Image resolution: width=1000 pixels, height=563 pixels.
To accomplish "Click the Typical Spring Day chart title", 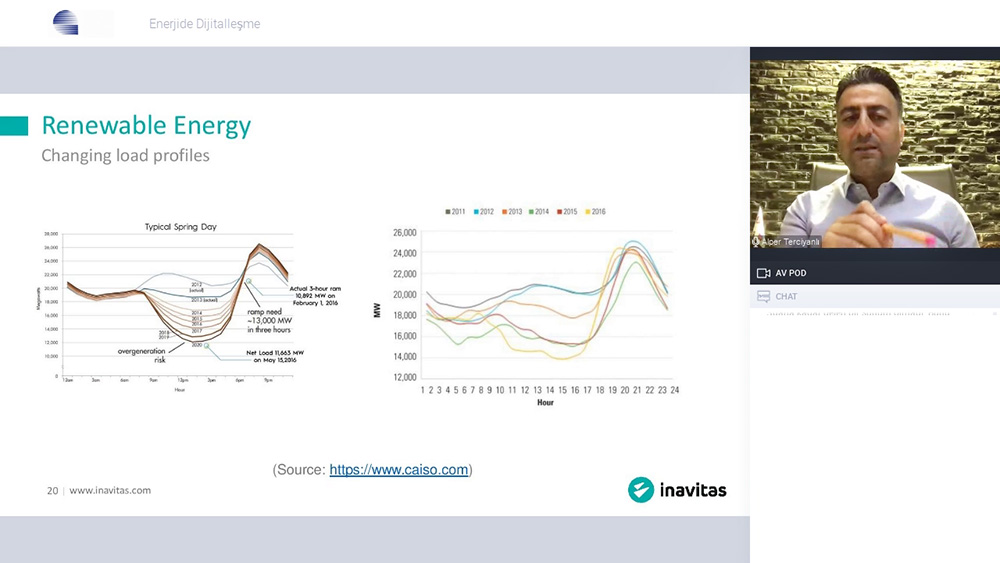I will pos(180,226).
